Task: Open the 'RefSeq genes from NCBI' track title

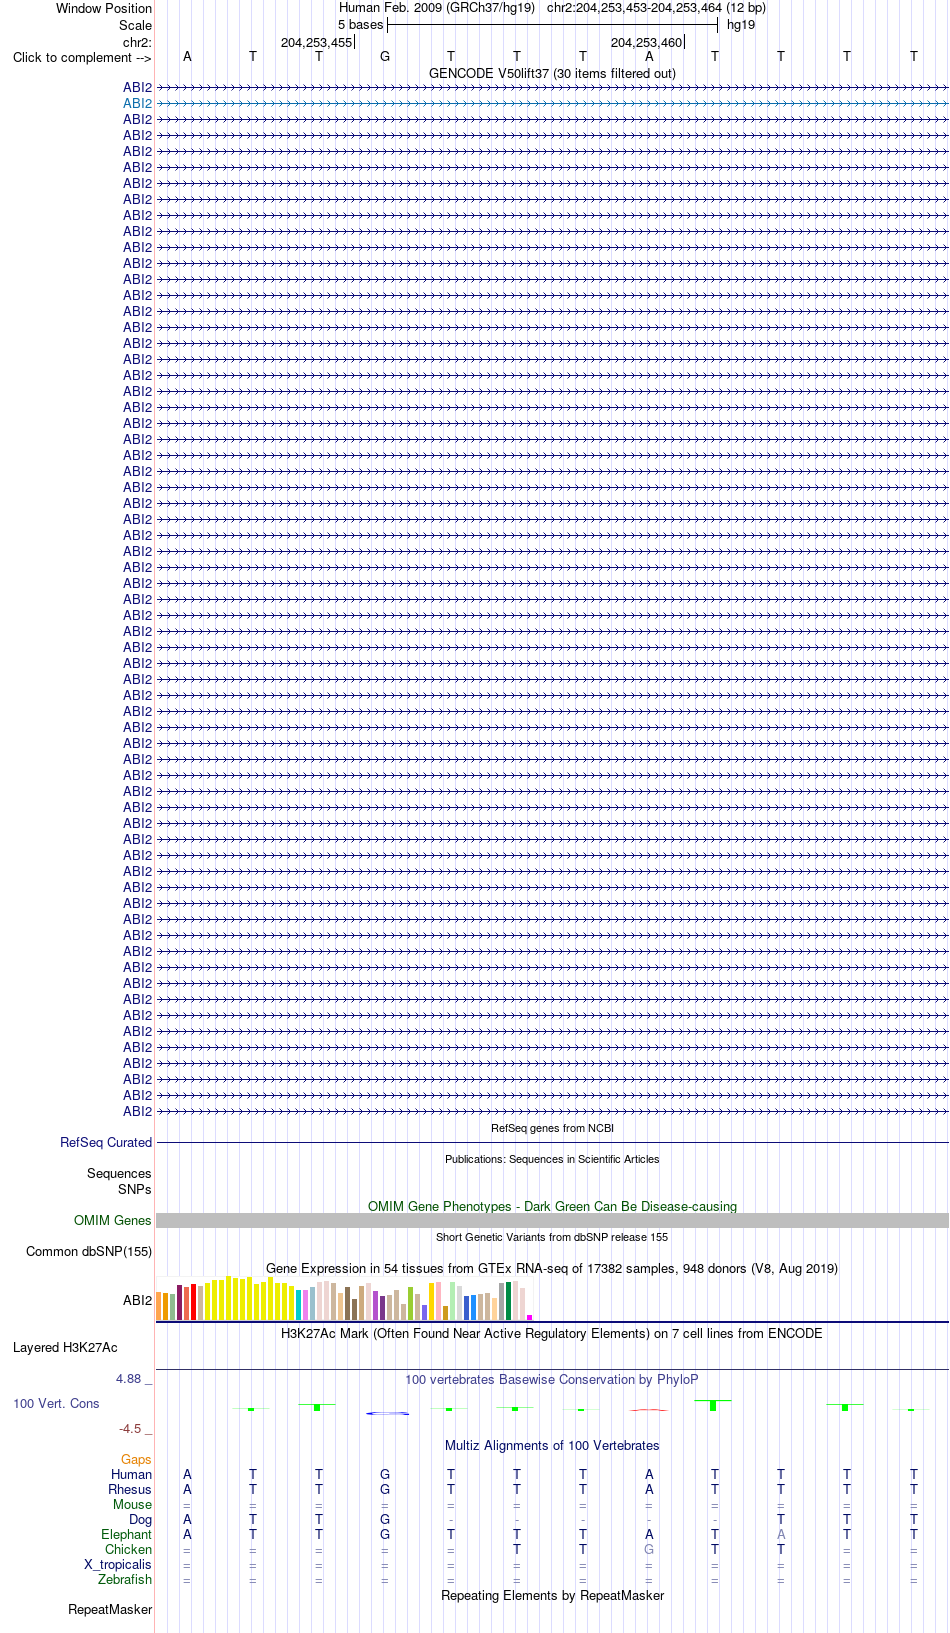Action: pos(552,1128)
